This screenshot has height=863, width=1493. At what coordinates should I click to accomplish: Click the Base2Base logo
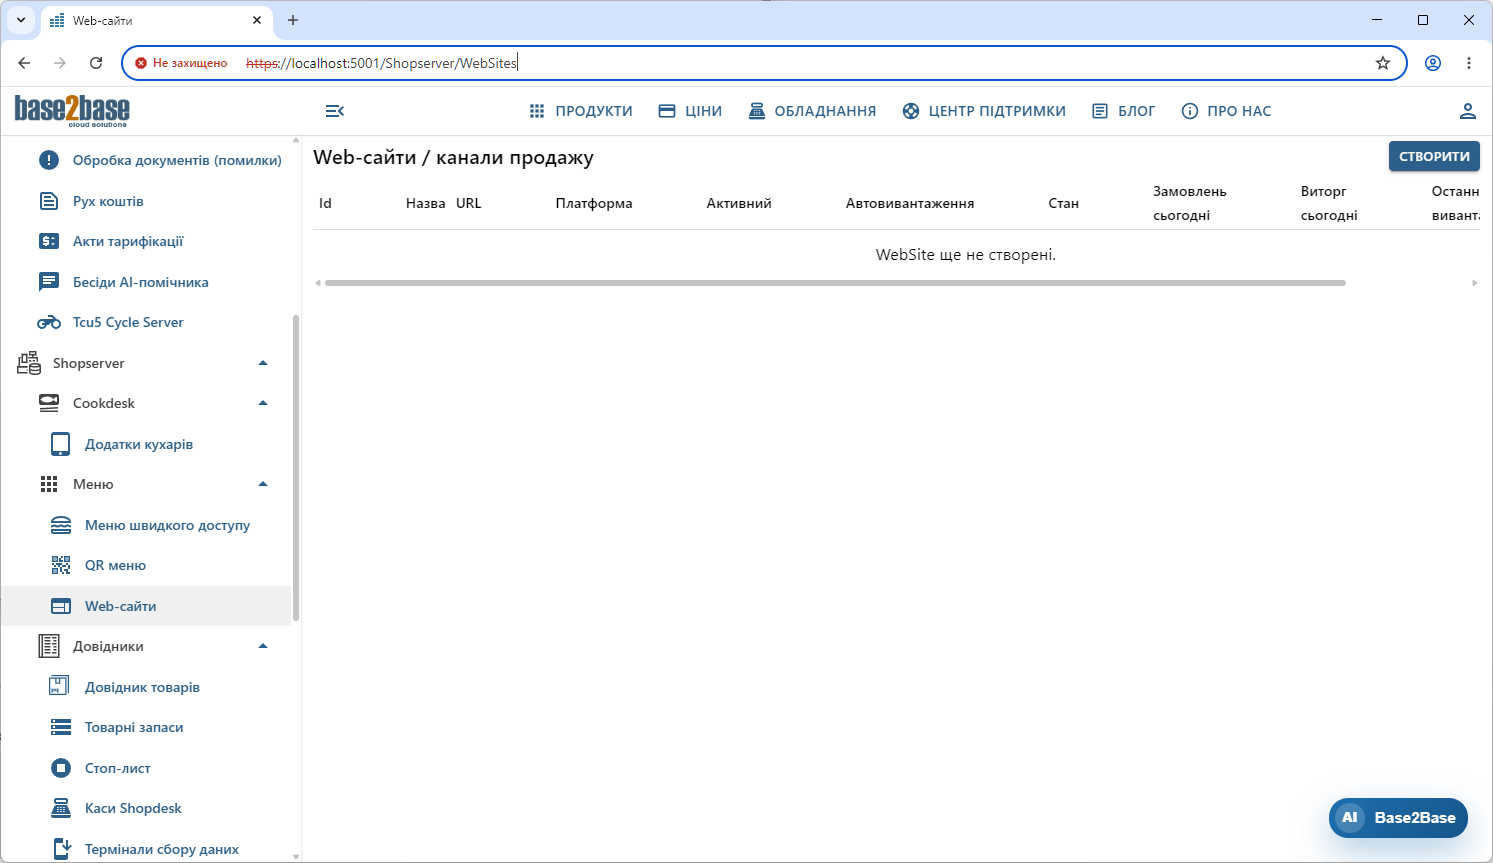coord(72,110)
